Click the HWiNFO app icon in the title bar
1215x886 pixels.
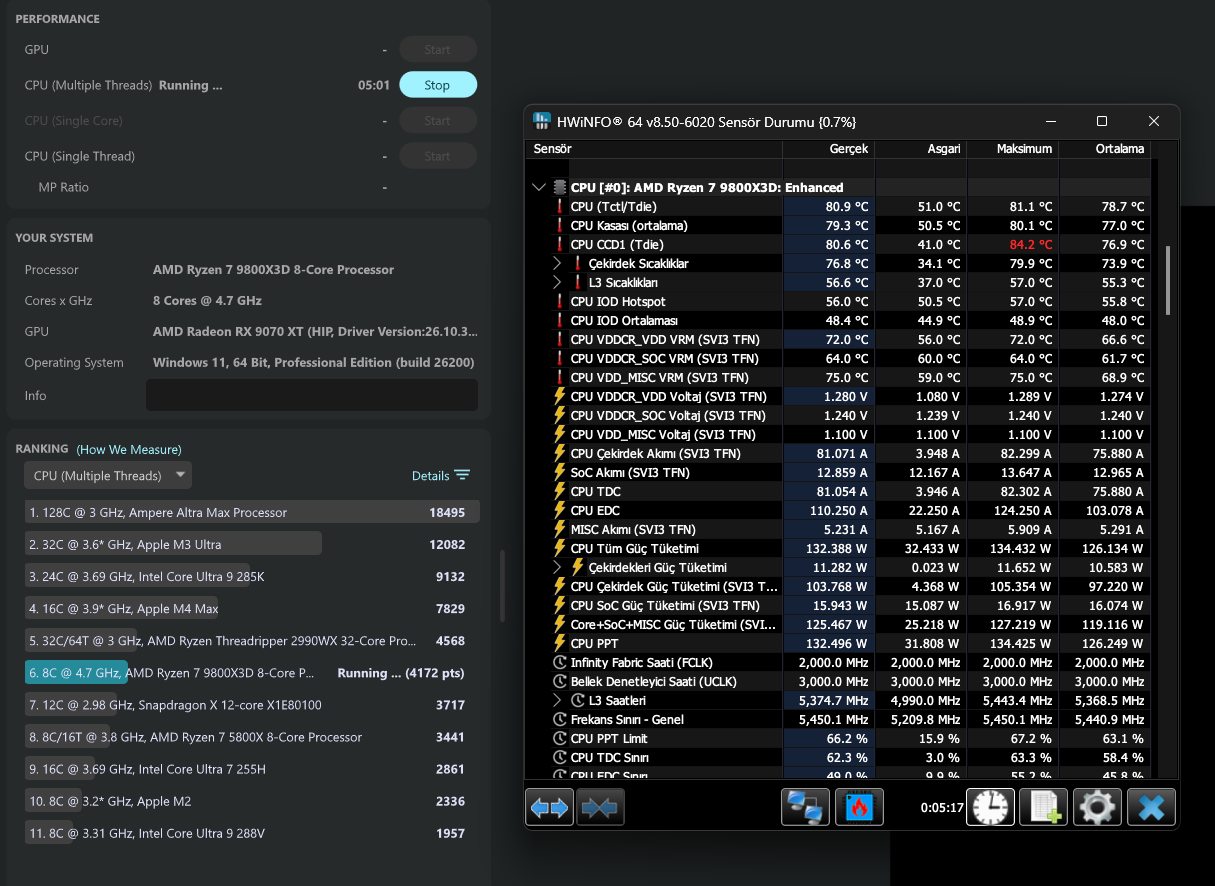(x=542, y=122)
